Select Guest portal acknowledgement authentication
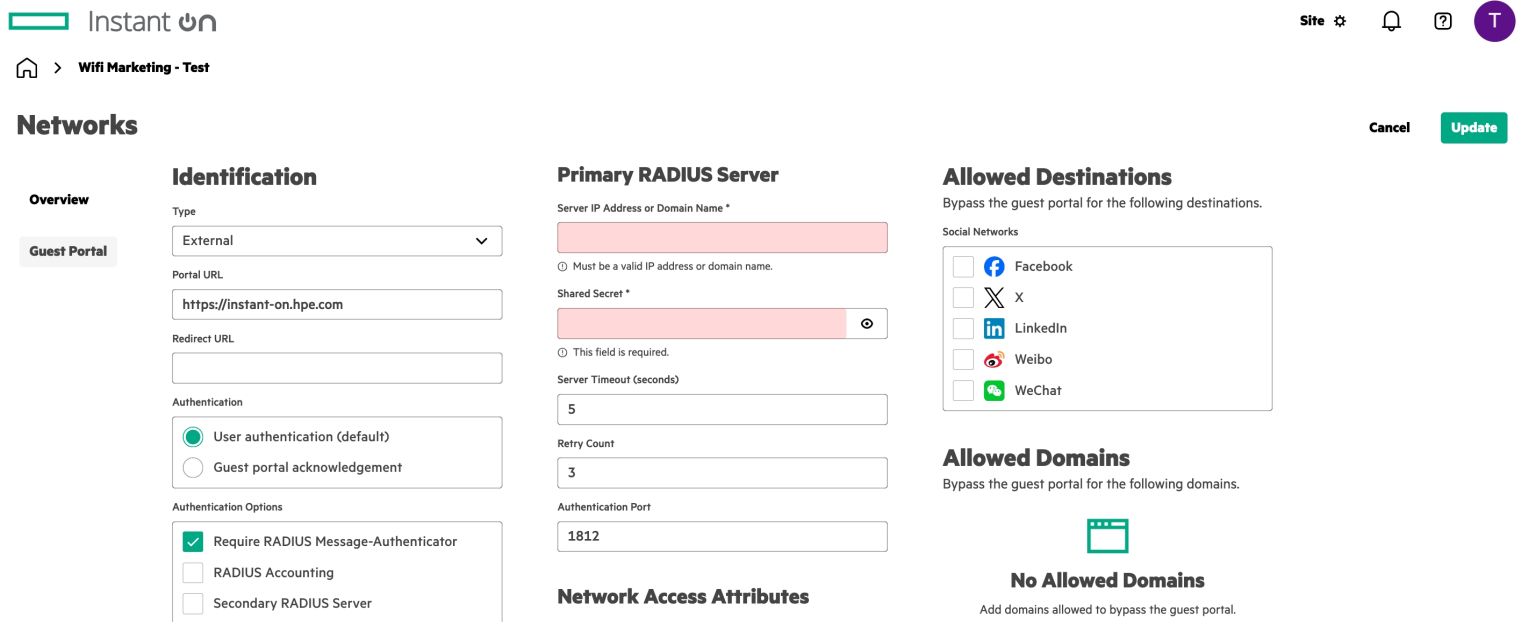 click(192, 467)
